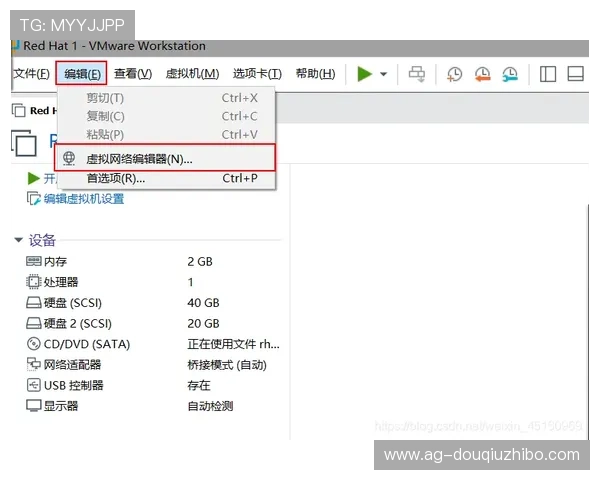Click the globe icon beside 虚拟网络编辑器

pyautogui.click(x=69, y=158)
